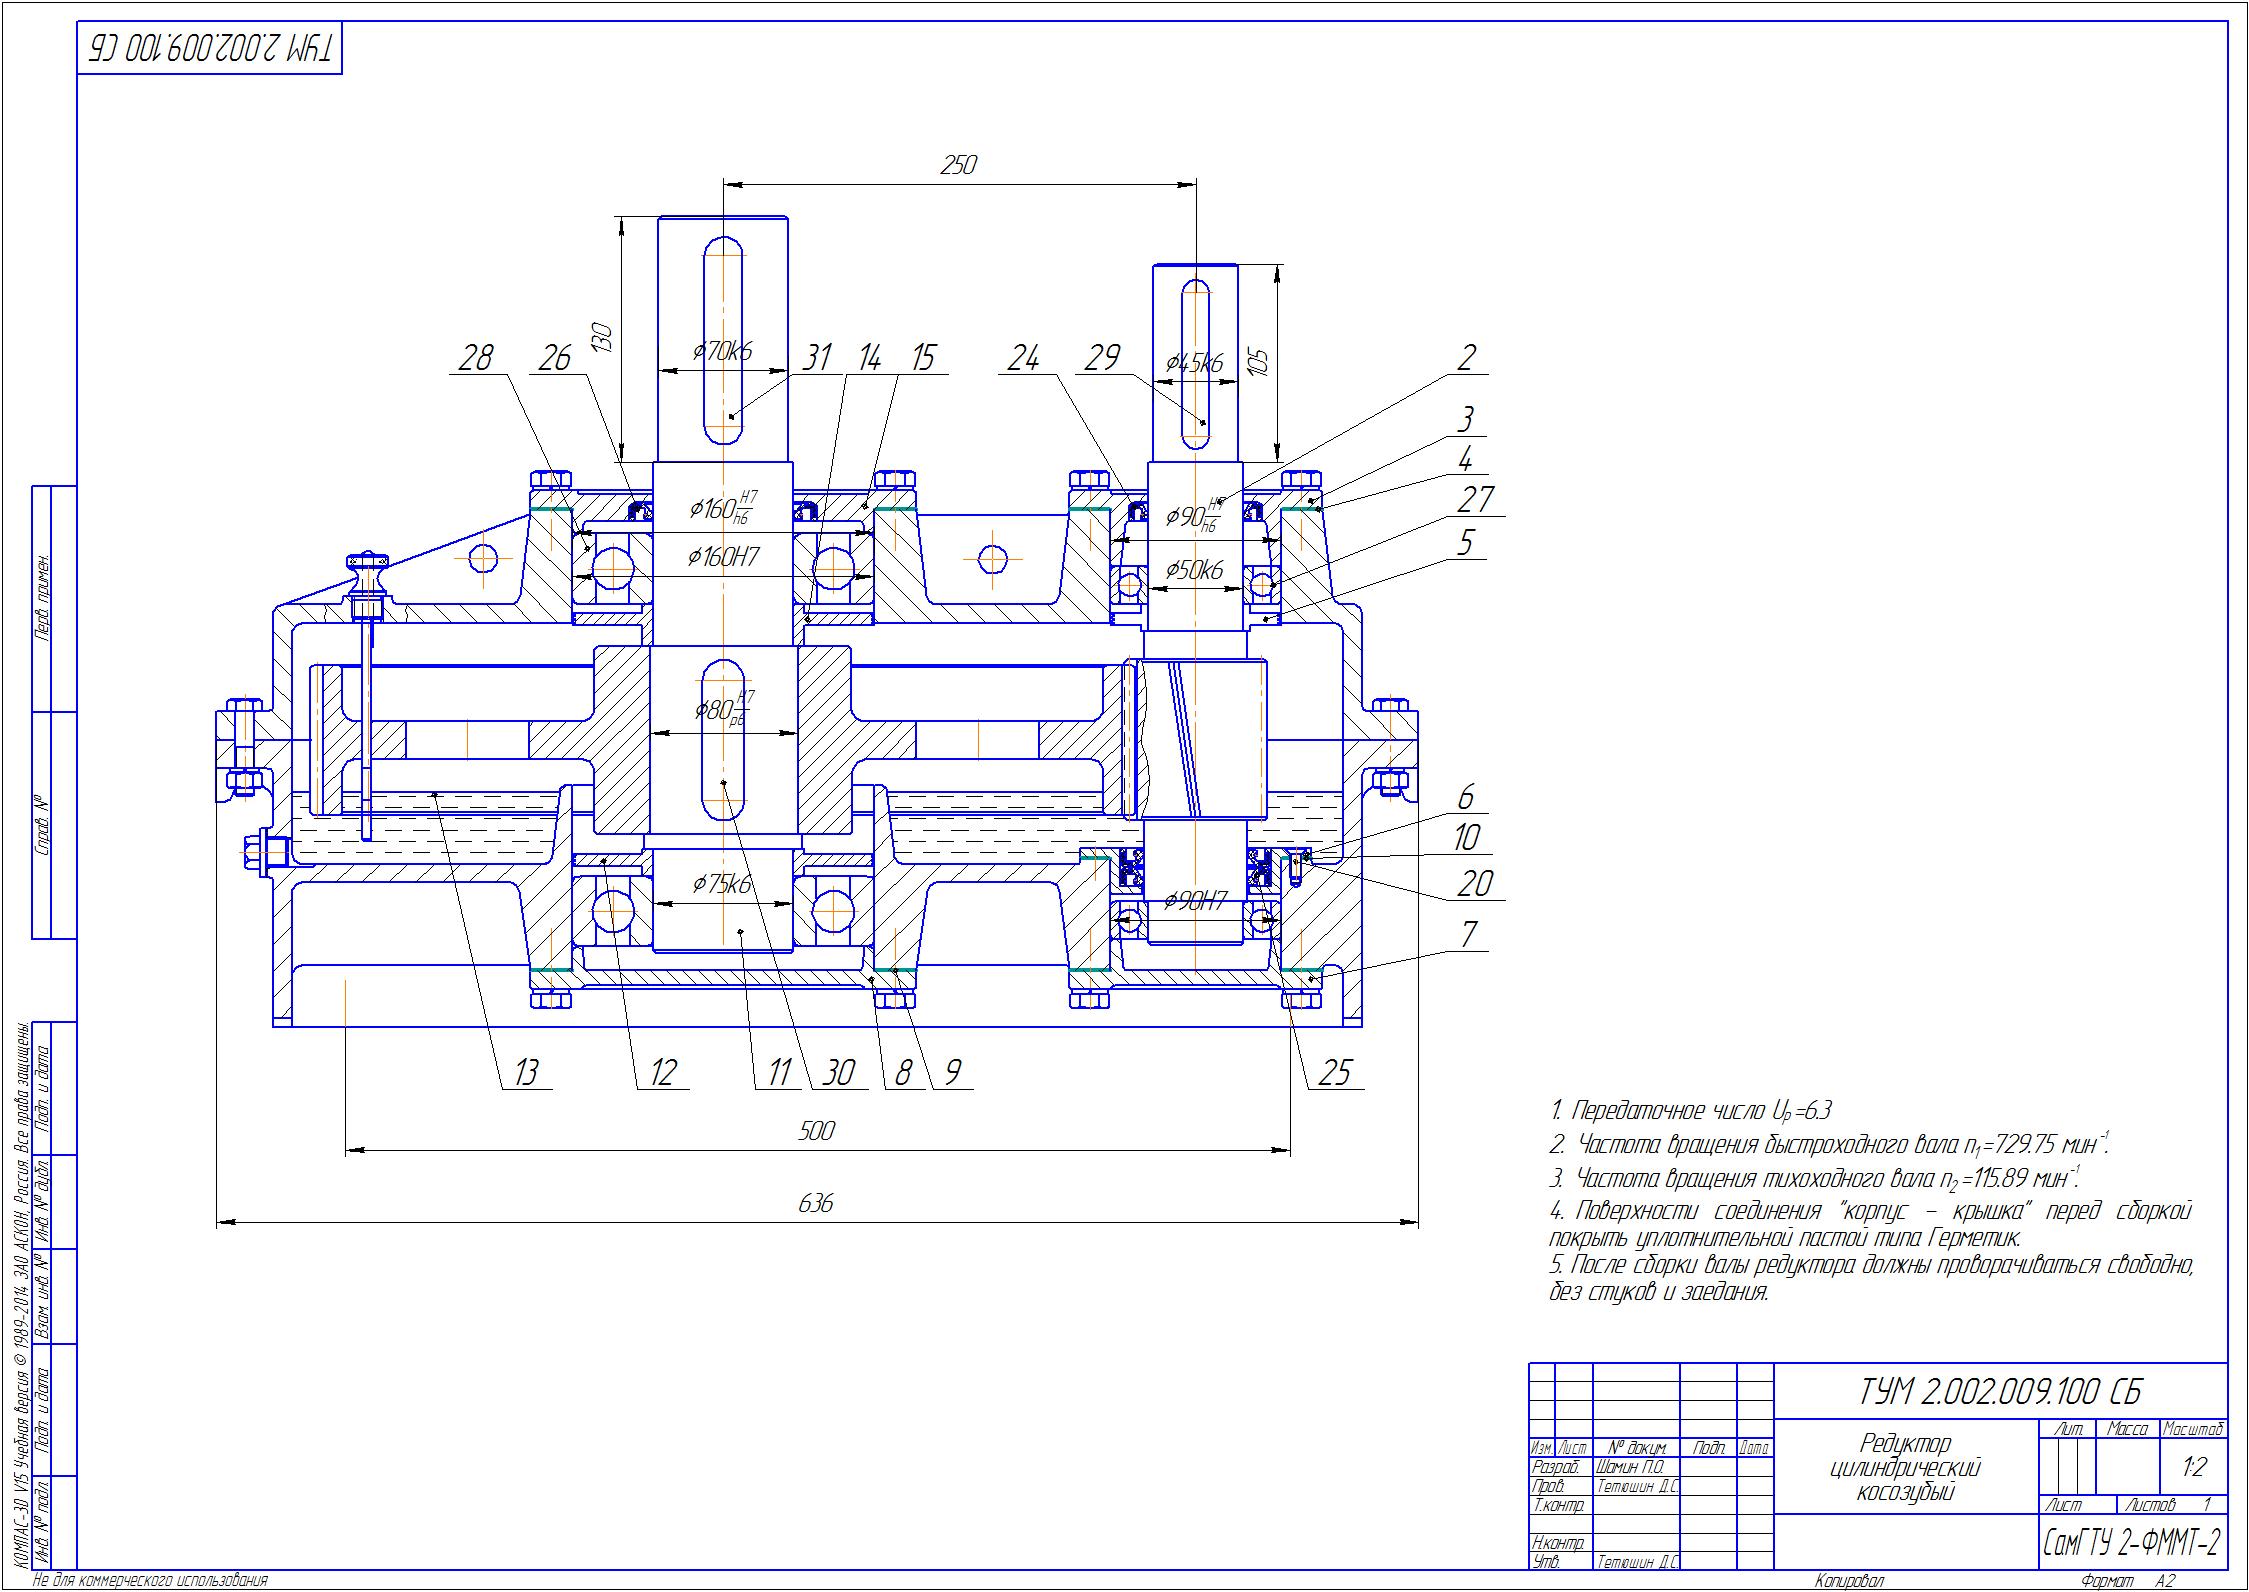2249x1592 pixels.
Task: Click part callout number 13
Action: click(x=526, y=1073)
